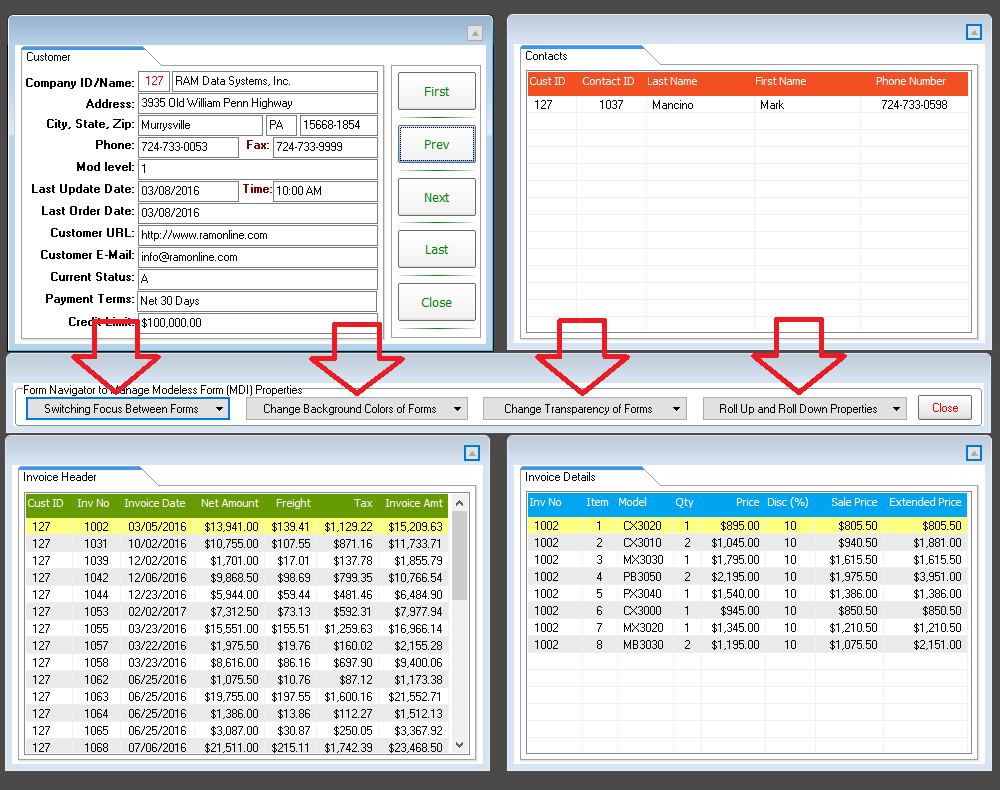Select the Customer tab
The height and width of the screenshot is (790, 1000).
pos(49,57)
